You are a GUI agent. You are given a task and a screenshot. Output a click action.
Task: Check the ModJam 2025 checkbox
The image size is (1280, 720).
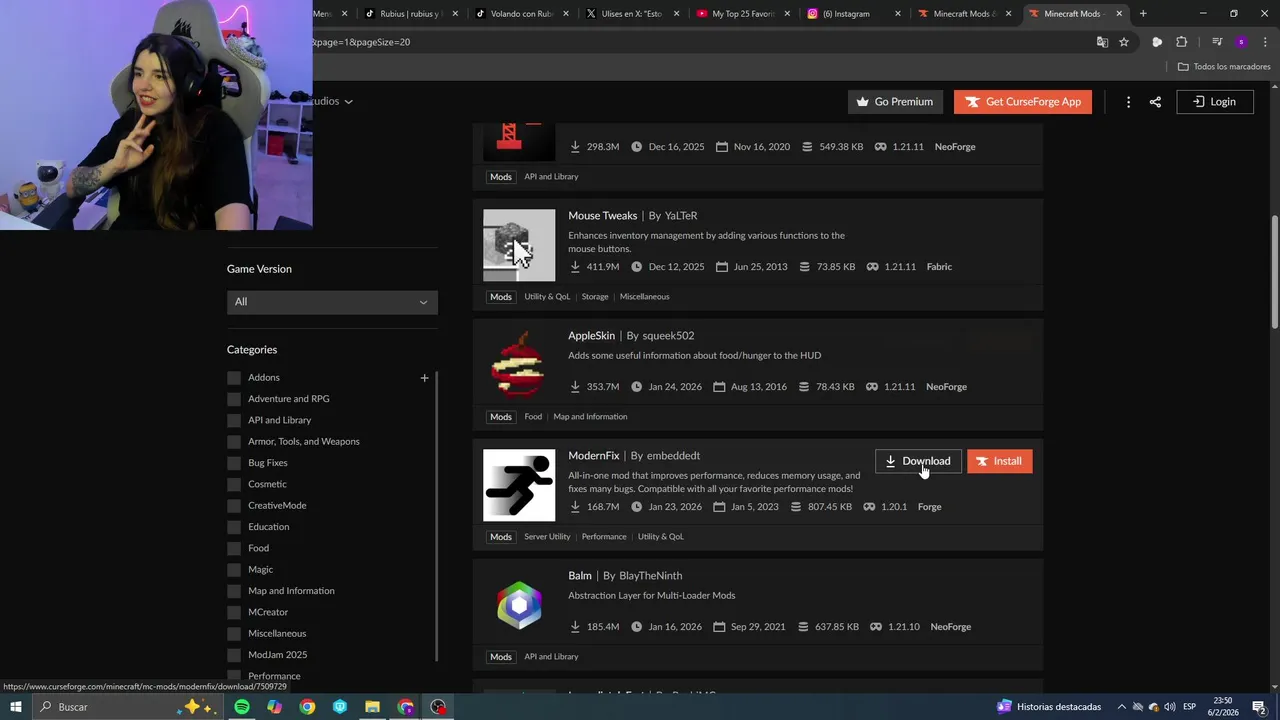pyautogui.click(x=234, y=655)
